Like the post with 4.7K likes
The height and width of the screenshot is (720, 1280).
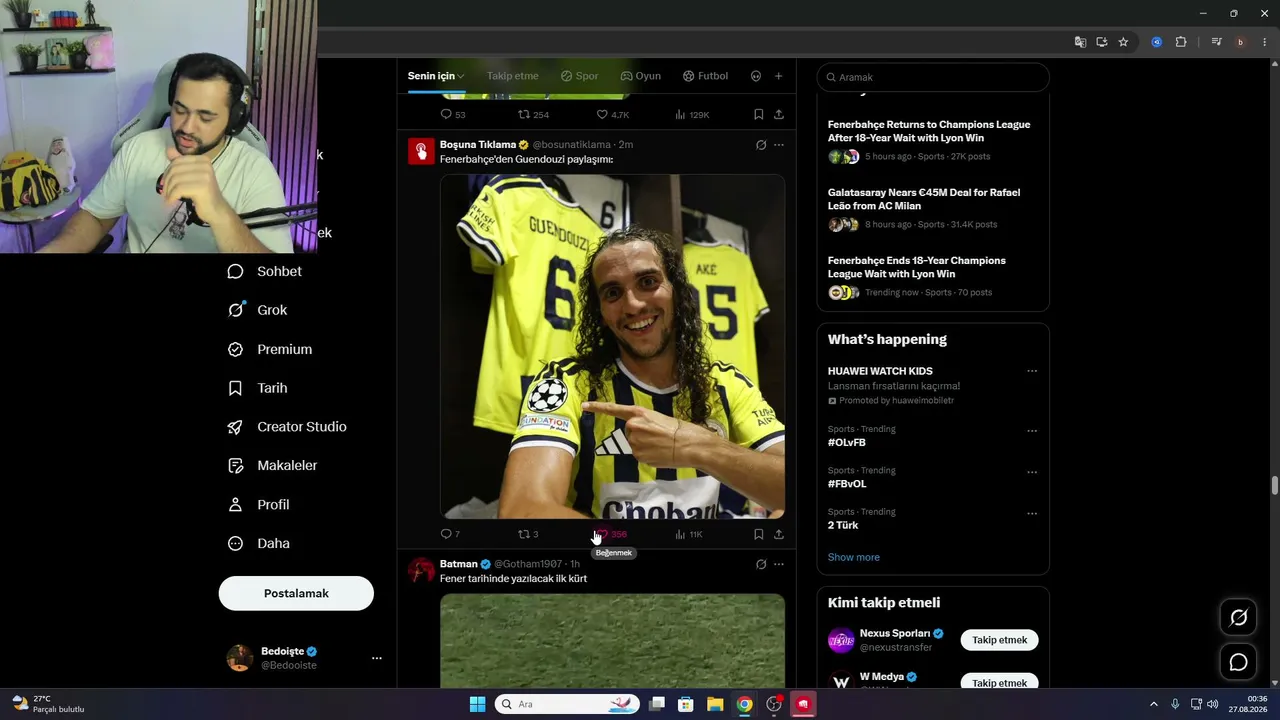613,115
